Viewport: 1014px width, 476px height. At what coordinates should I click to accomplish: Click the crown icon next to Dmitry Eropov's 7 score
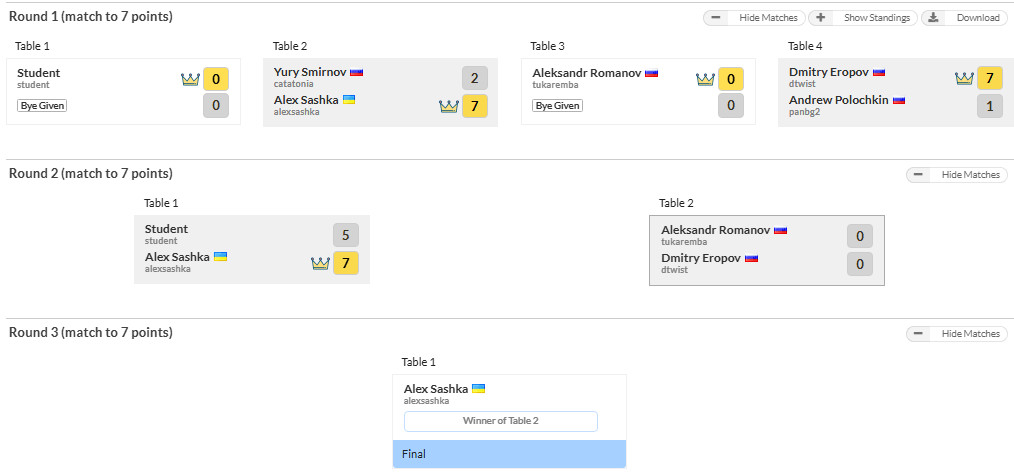coord(964,79)
